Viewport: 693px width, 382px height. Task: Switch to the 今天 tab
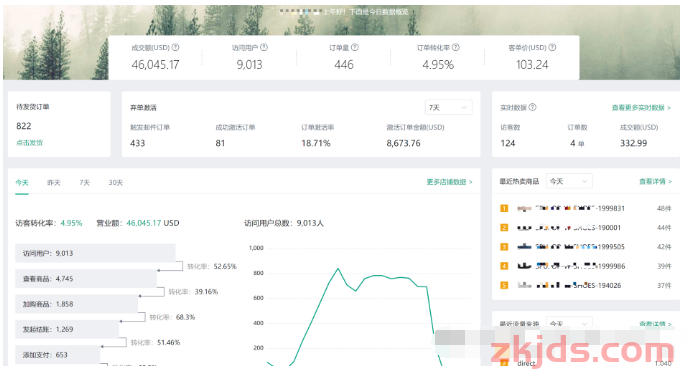coord(22,183)
